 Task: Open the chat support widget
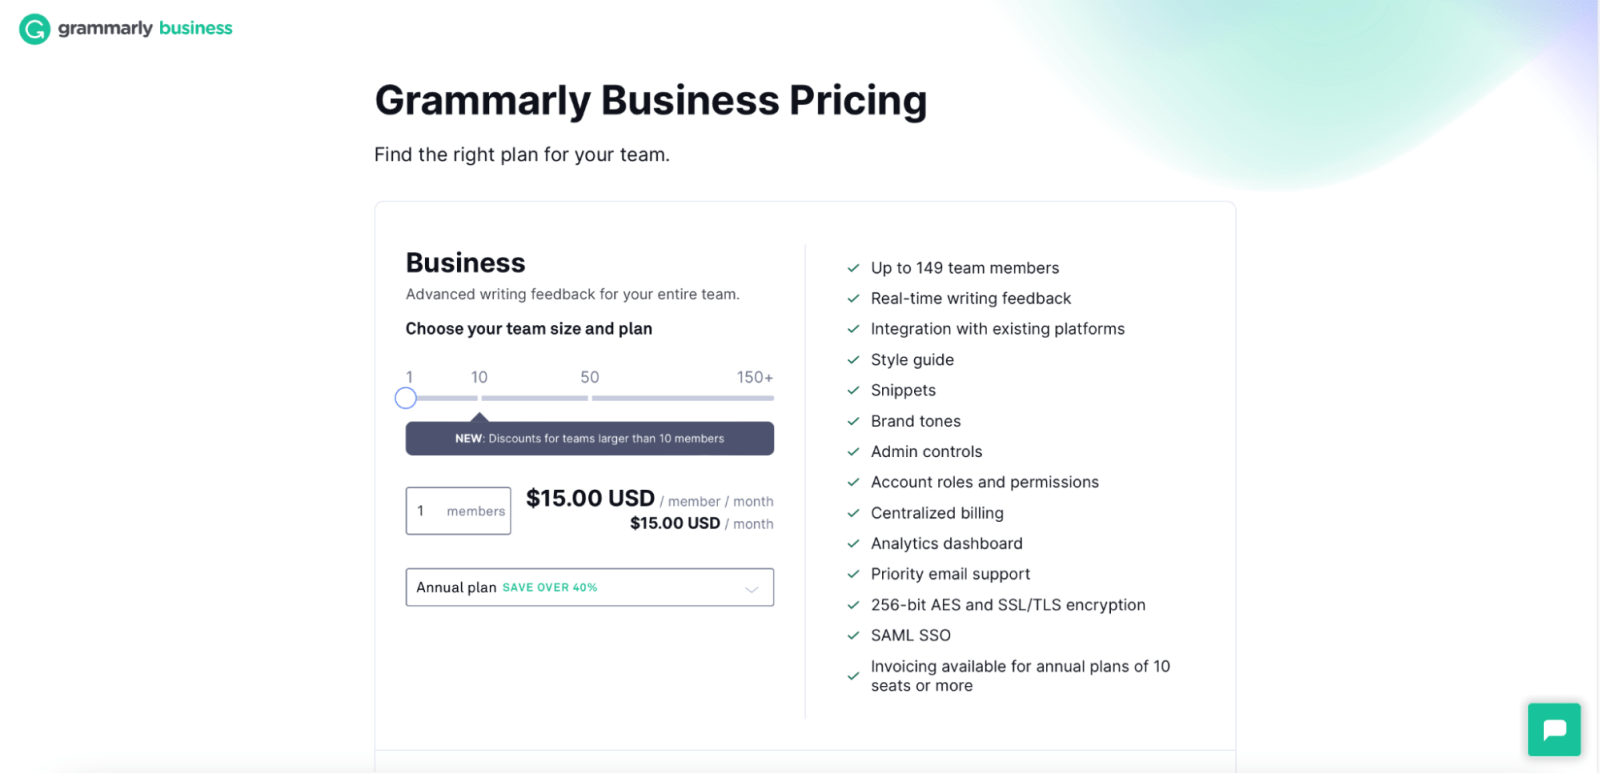[x=1554, y=729]
